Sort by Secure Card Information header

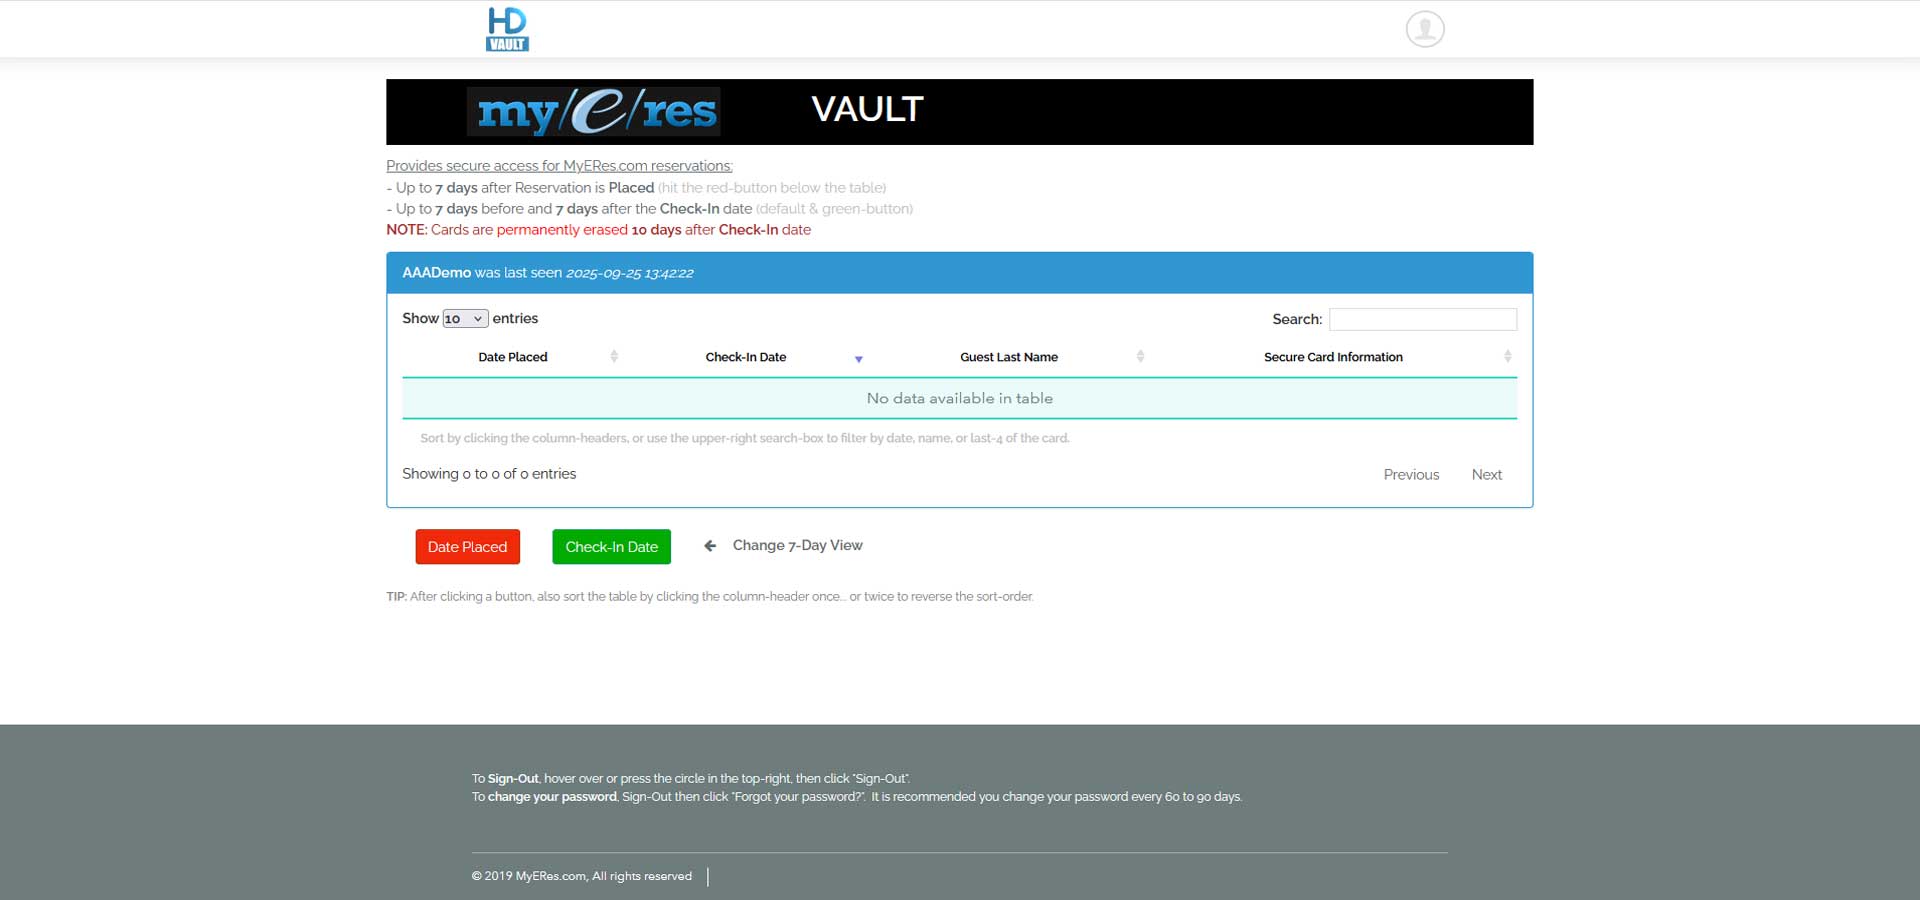[x=1332, y=357]
